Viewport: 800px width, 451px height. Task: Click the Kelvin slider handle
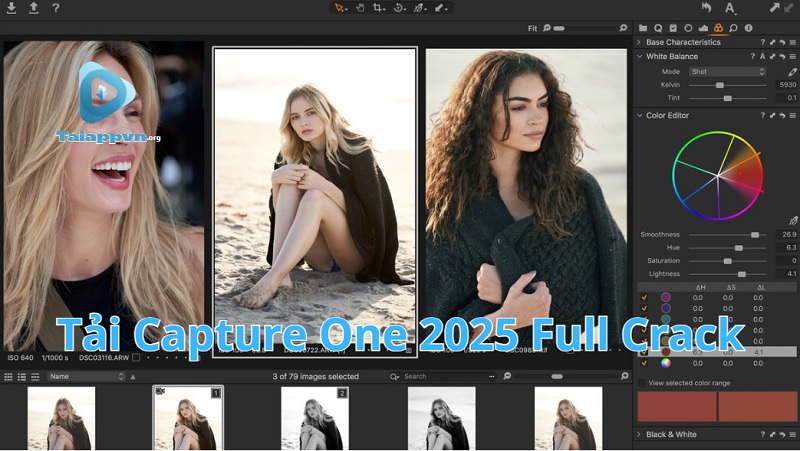(x=719, y=85)
